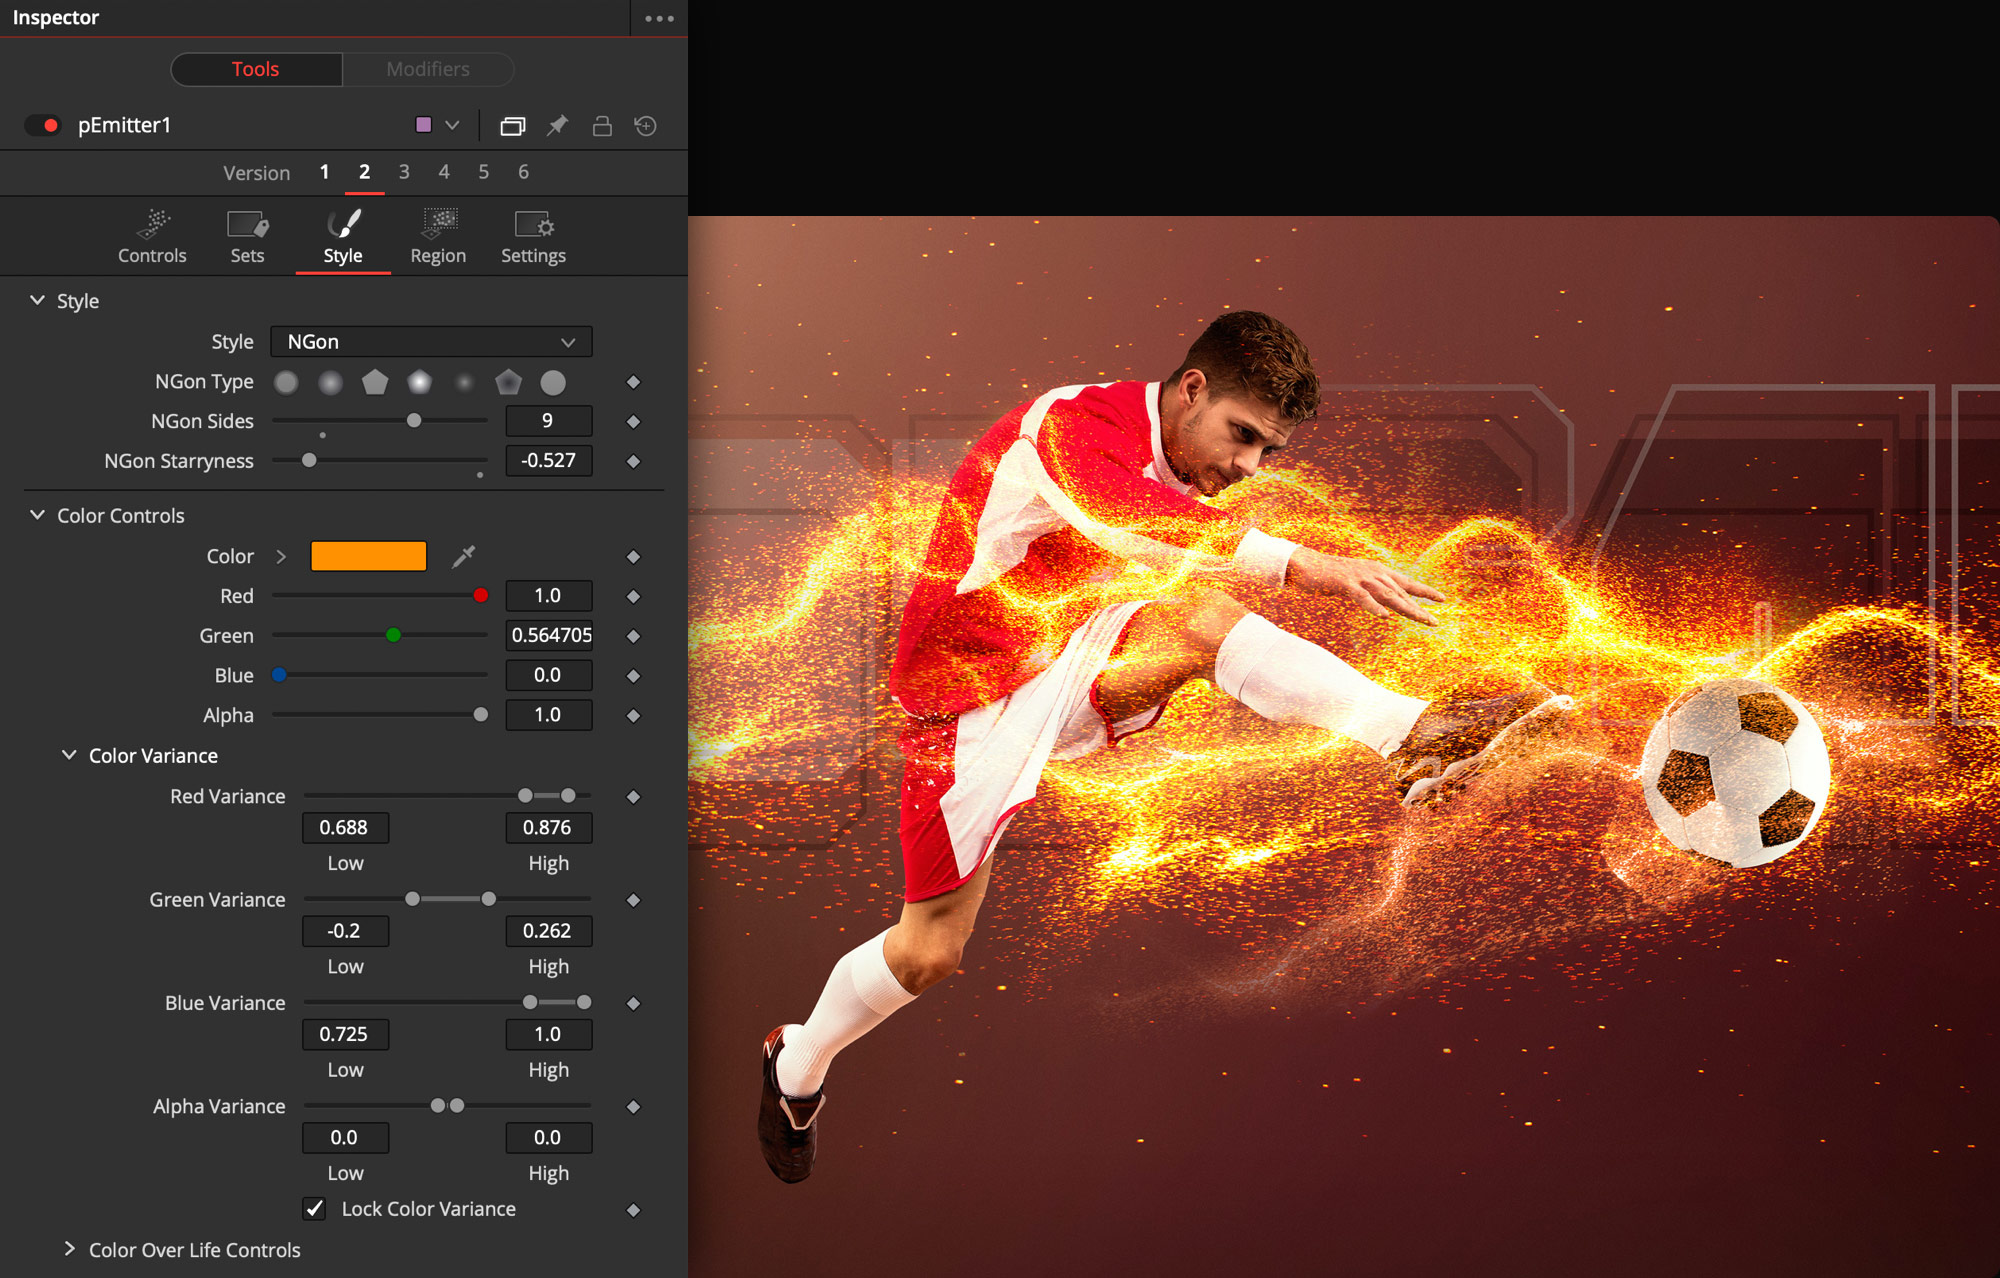Expand the Color disclosure arrow

click(x=281, y=556)
